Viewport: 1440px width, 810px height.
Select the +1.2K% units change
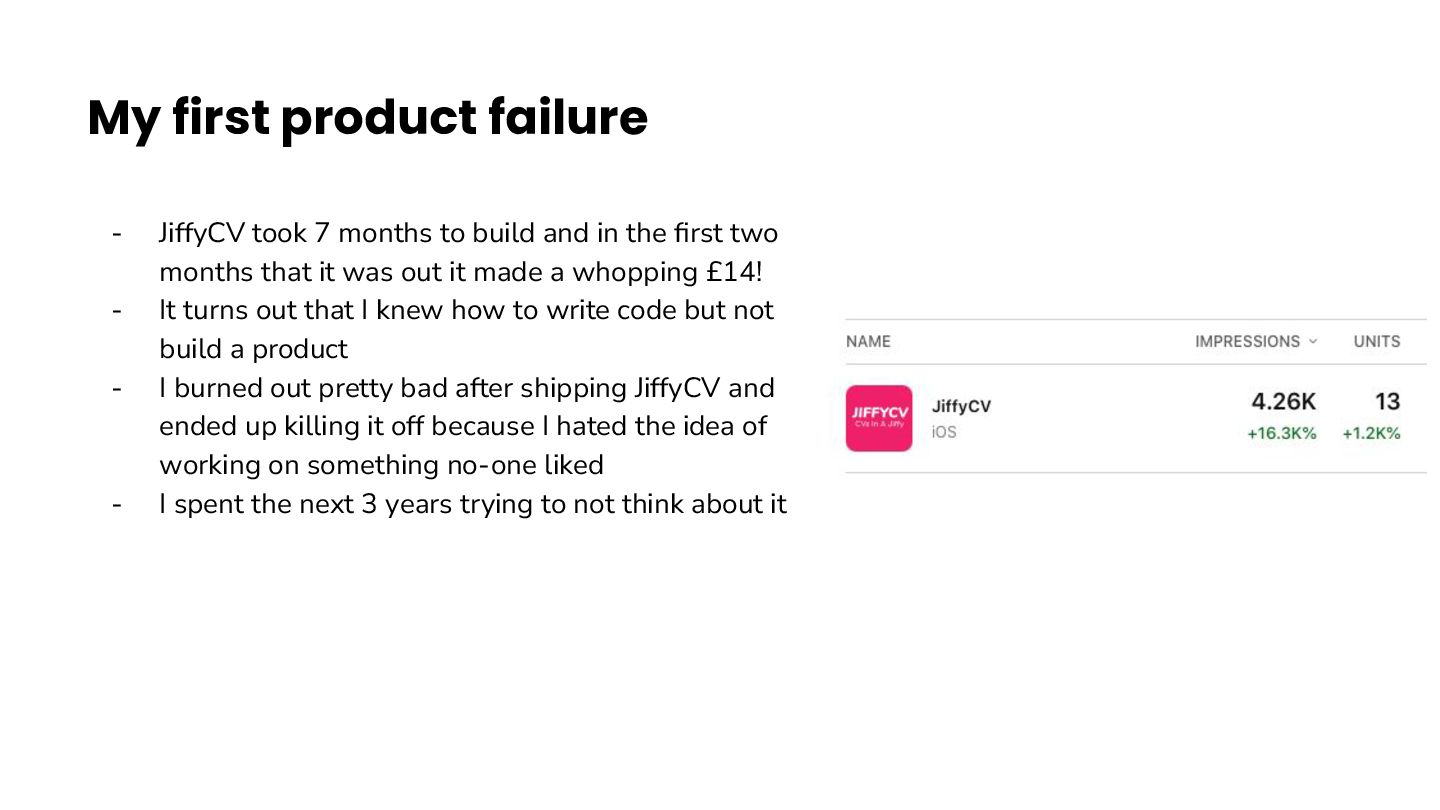tap(1371, 434)
